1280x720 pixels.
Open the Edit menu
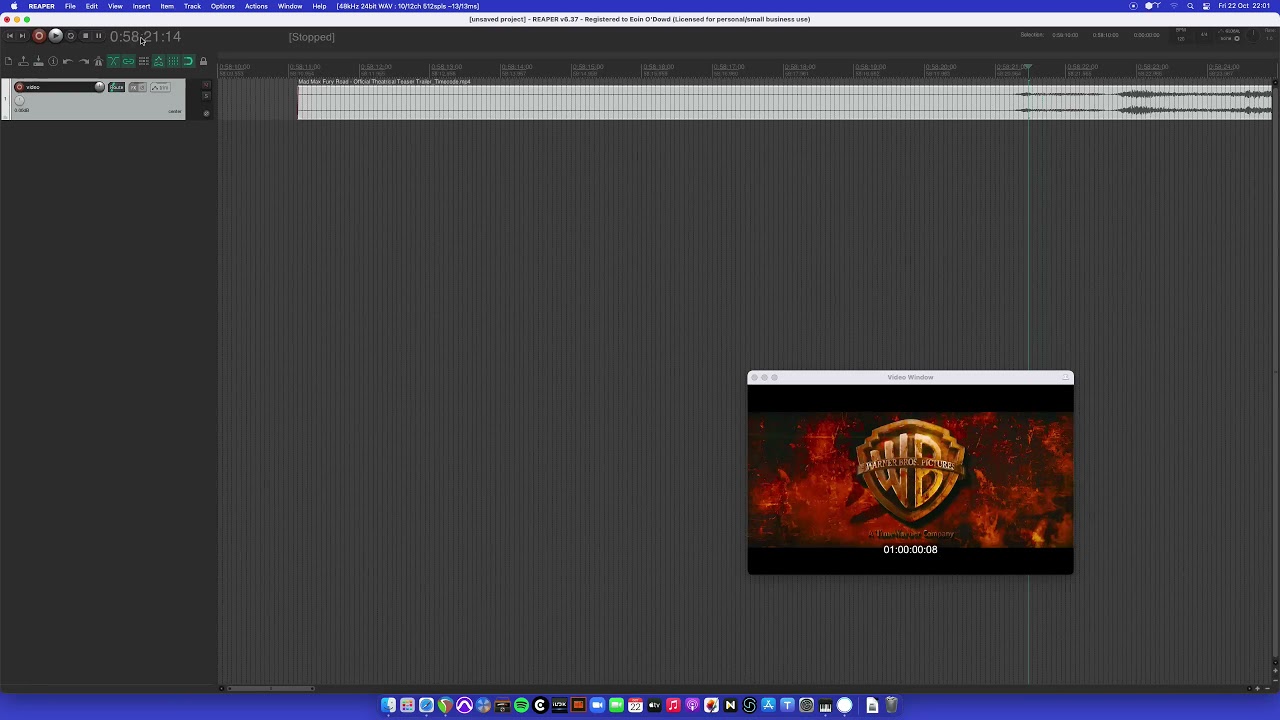click(x=91, y=6)
